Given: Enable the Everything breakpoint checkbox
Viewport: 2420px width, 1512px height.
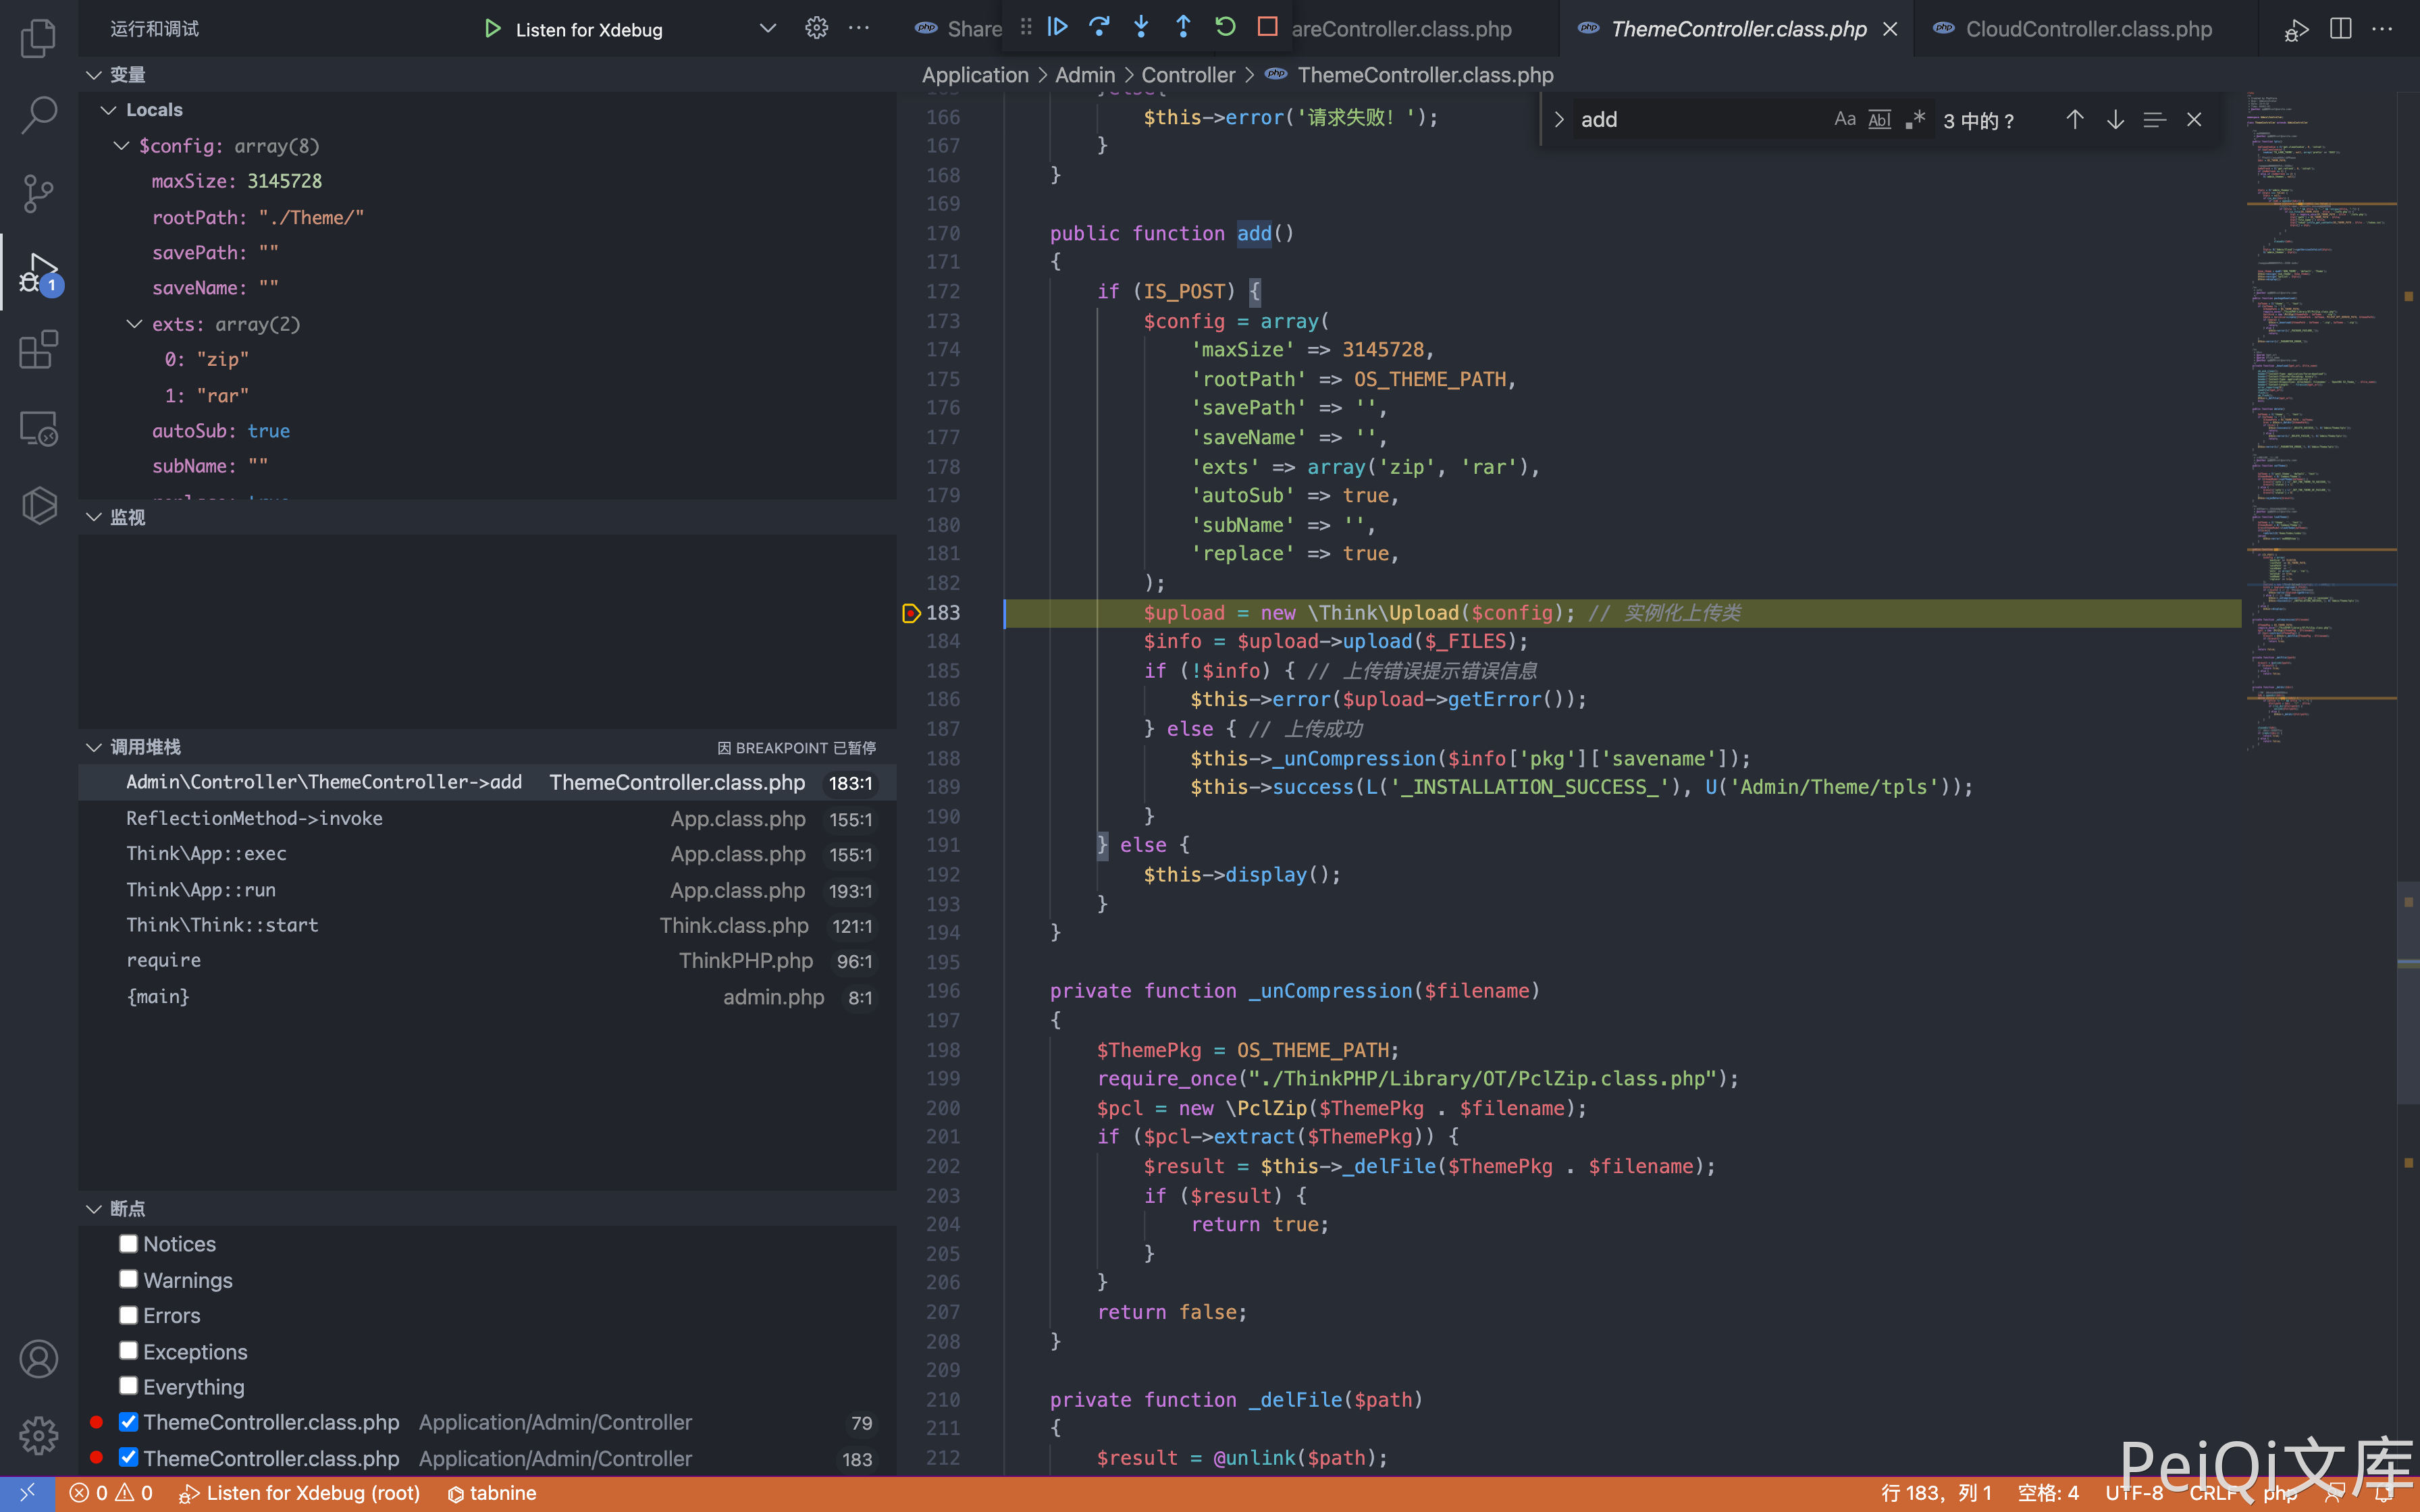Looking at the screenshot, I should [128, 1386].
